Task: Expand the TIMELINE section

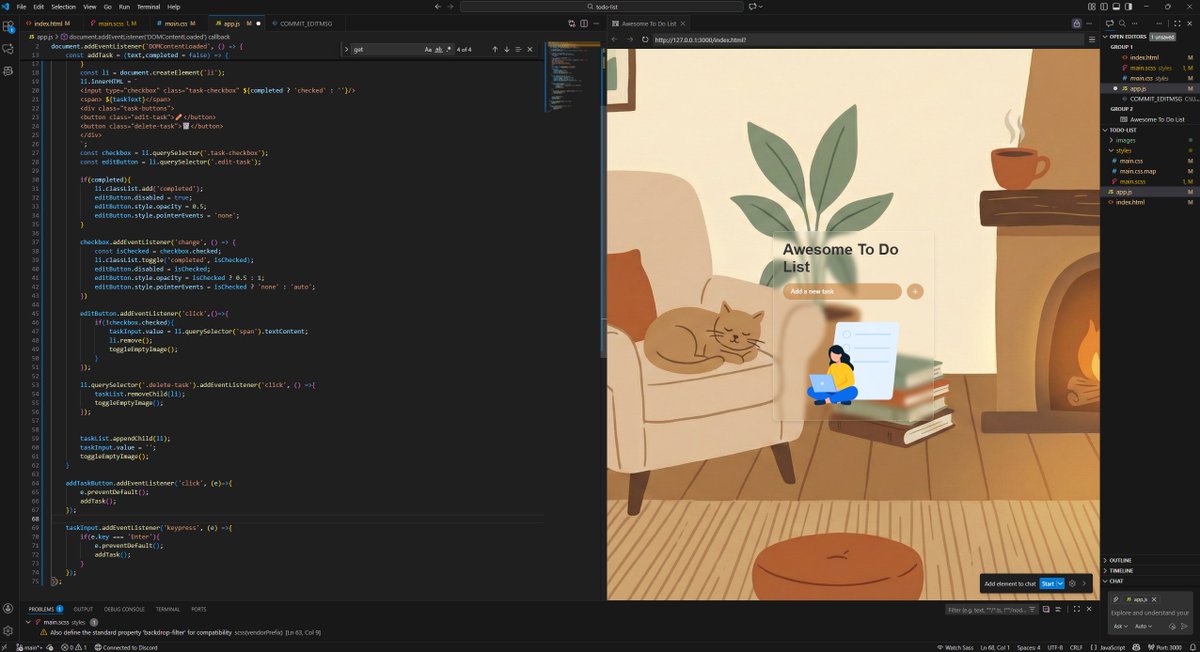Action: [1121, 570]
